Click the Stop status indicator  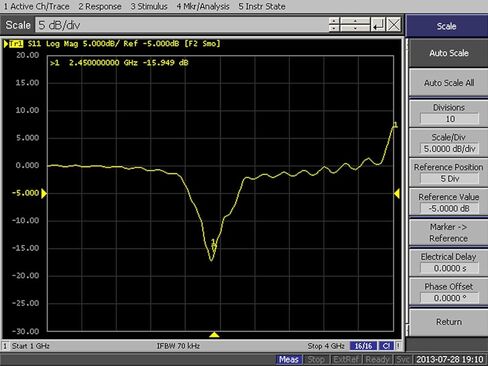click(x=316, y=360)
